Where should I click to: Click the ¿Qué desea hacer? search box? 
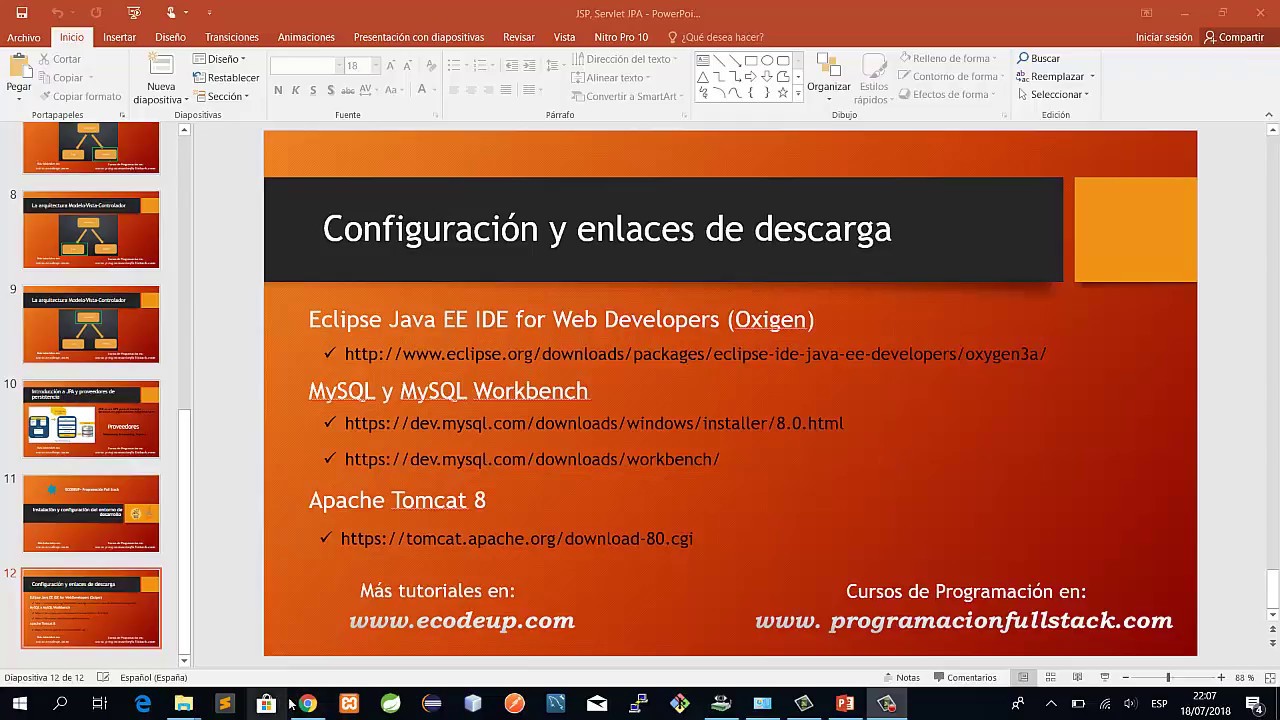coord(715,37)
